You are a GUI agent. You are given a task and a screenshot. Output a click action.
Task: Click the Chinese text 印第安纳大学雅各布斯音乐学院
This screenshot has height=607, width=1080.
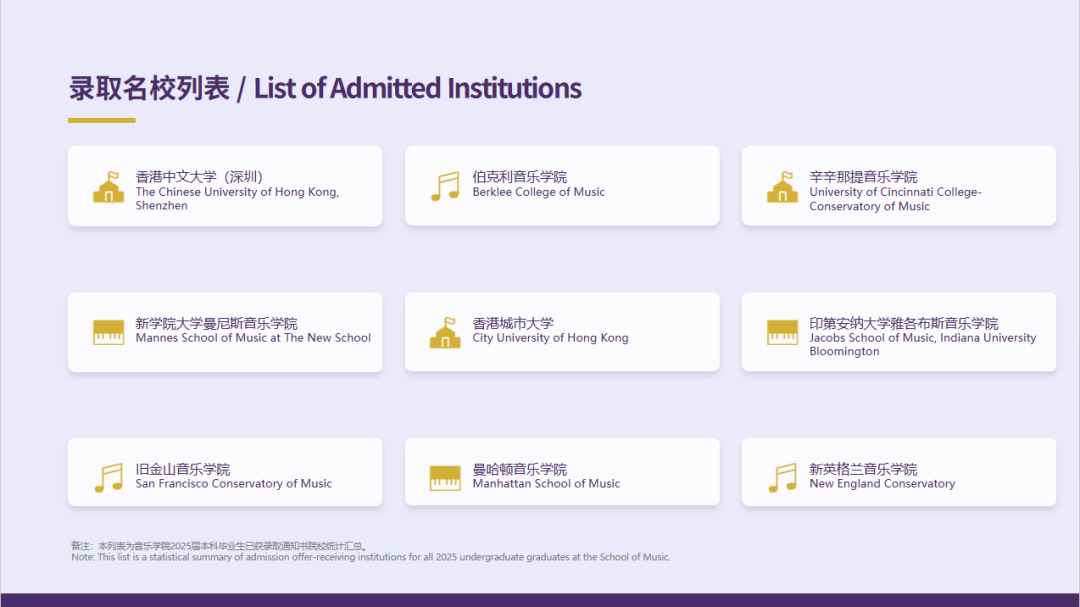(x=904, y=323)
